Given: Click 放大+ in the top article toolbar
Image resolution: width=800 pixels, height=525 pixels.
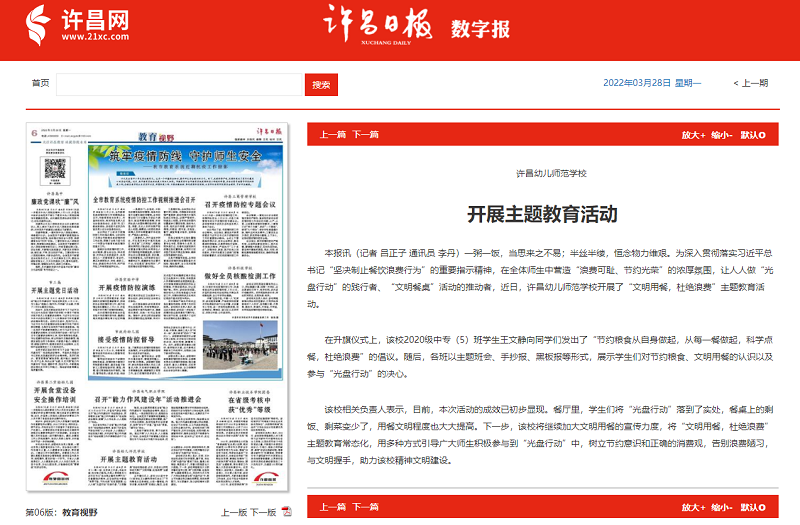Looking at the screenshot, I should (x=693, y=134).
